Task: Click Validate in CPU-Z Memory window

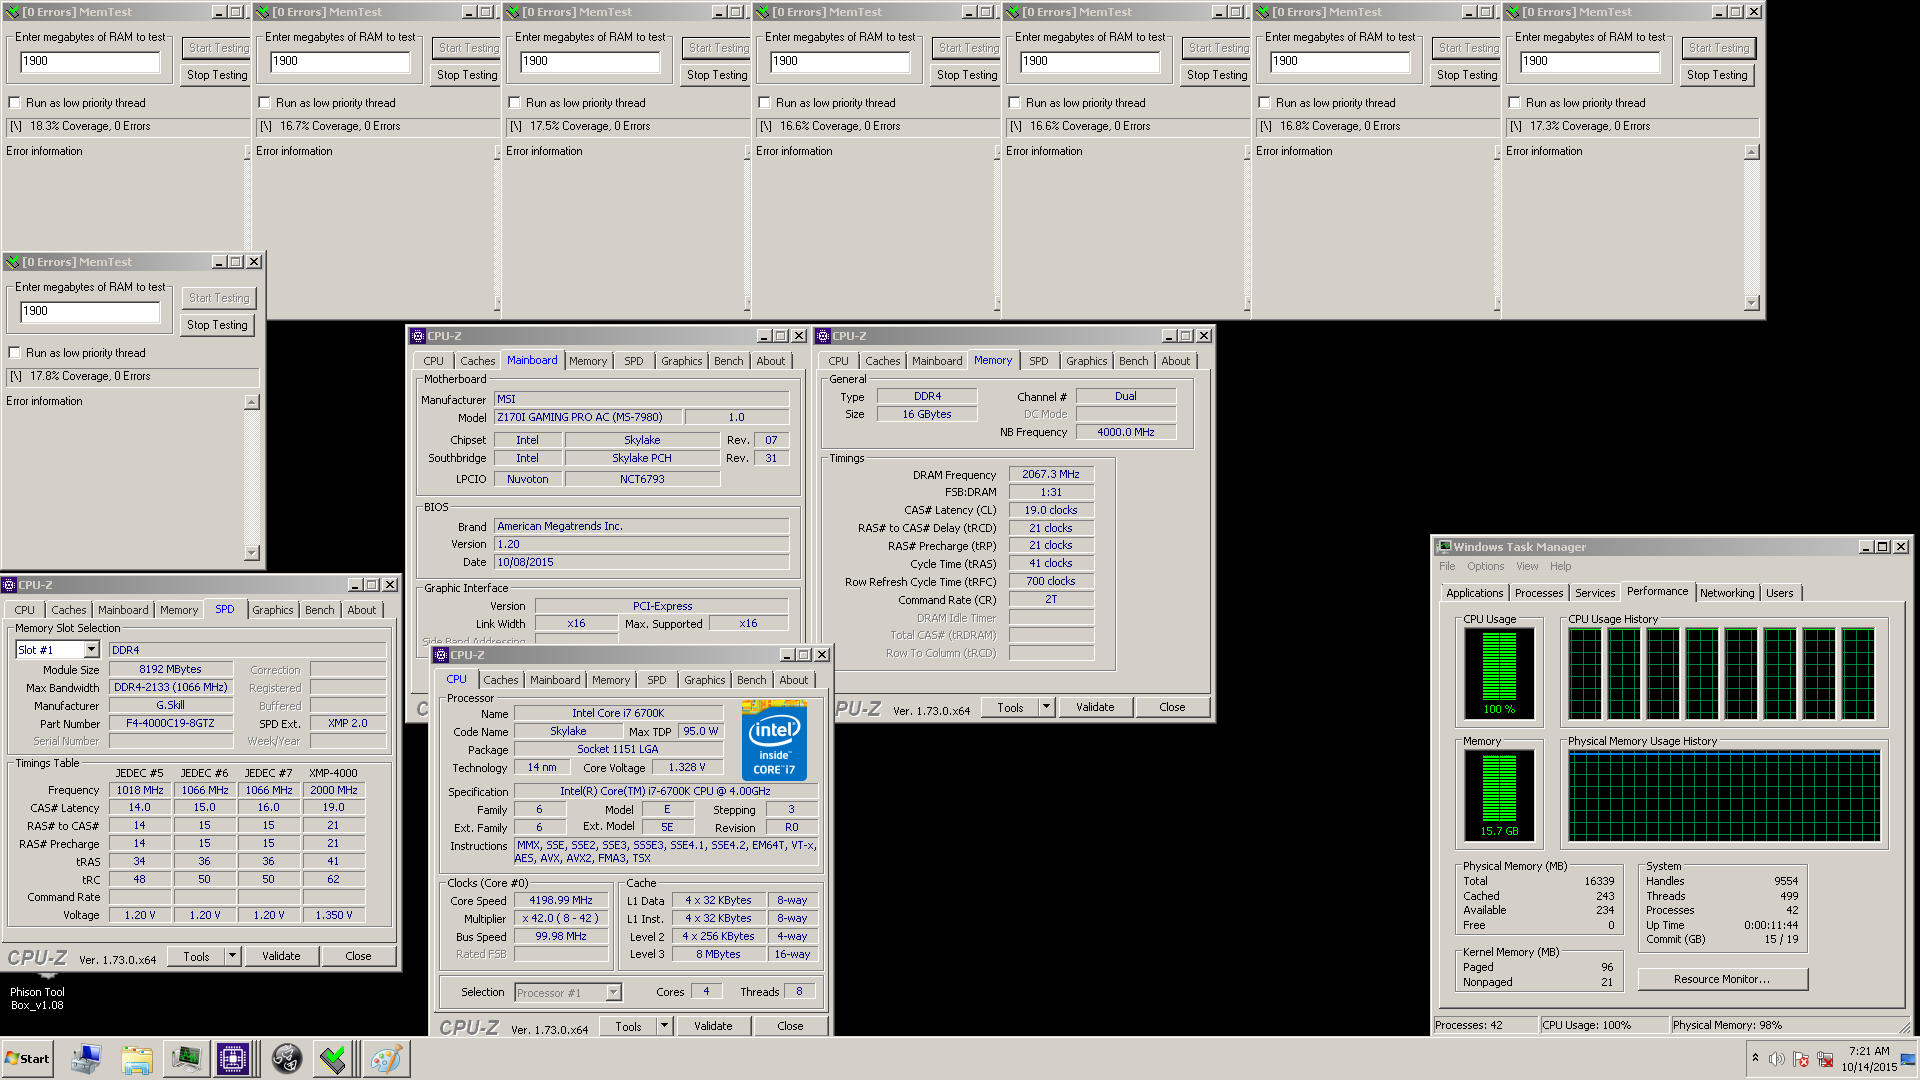Action: click(x=1095, y=707)
